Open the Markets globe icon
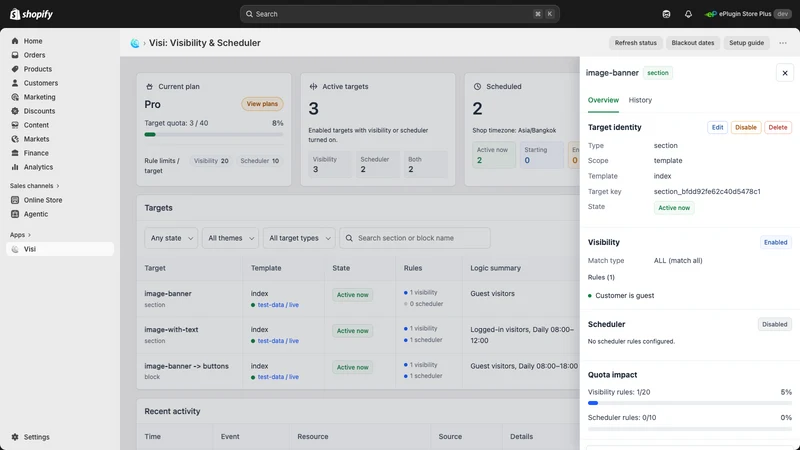 pyautogui.click(x=15, y=139)
